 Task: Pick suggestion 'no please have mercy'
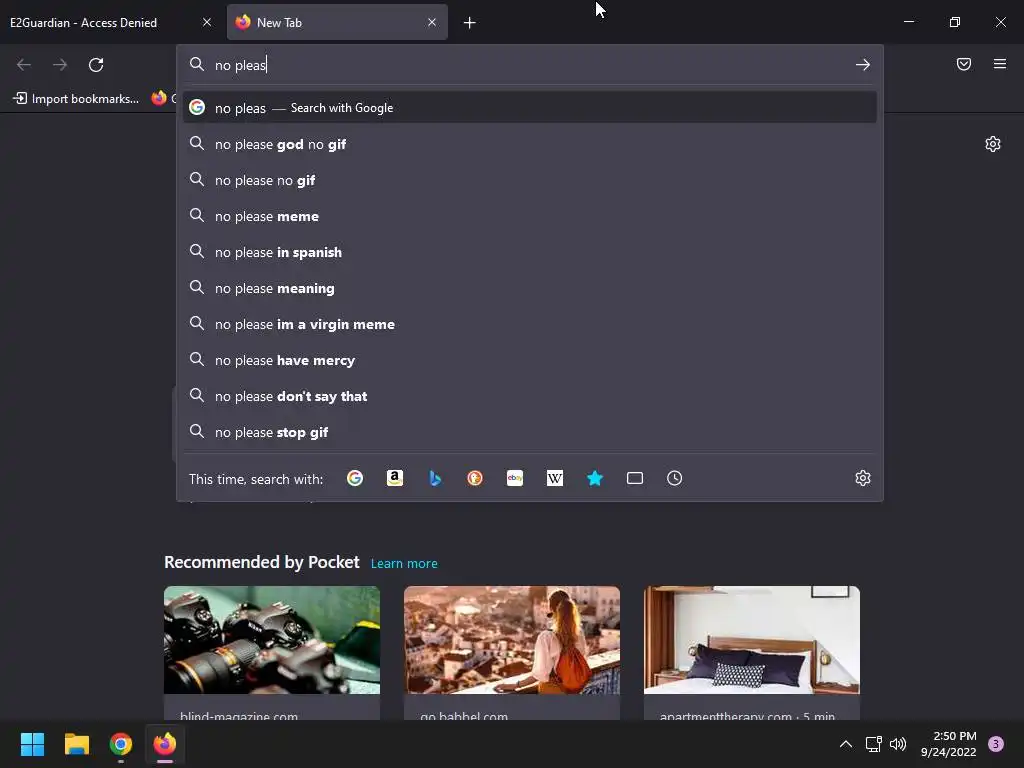coord(530,360)
